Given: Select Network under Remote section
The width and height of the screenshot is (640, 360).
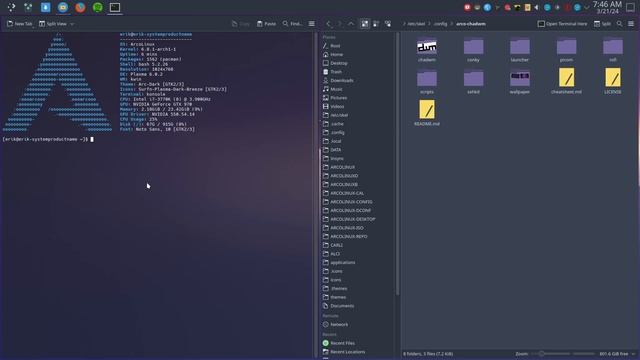Looking at the screenshot, I should [x=358, y=324].
